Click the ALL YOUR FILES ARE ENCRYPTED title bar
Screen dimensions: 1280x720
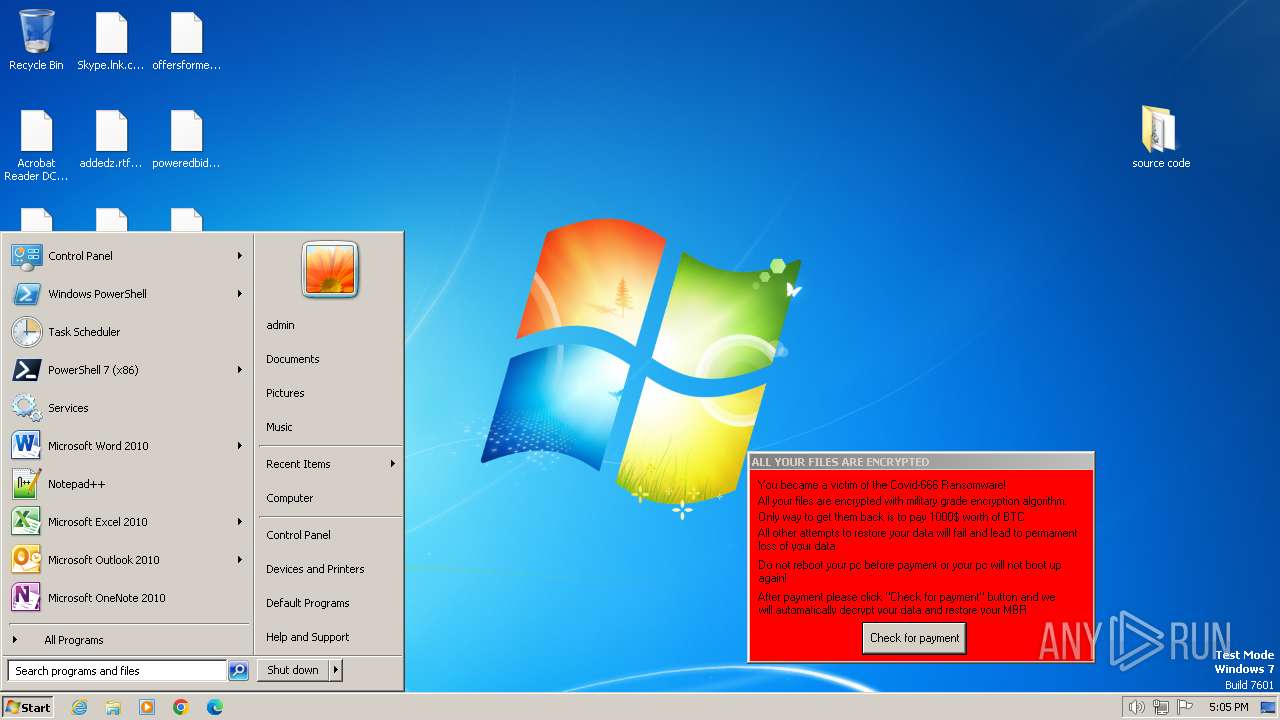tap(921, 462)
